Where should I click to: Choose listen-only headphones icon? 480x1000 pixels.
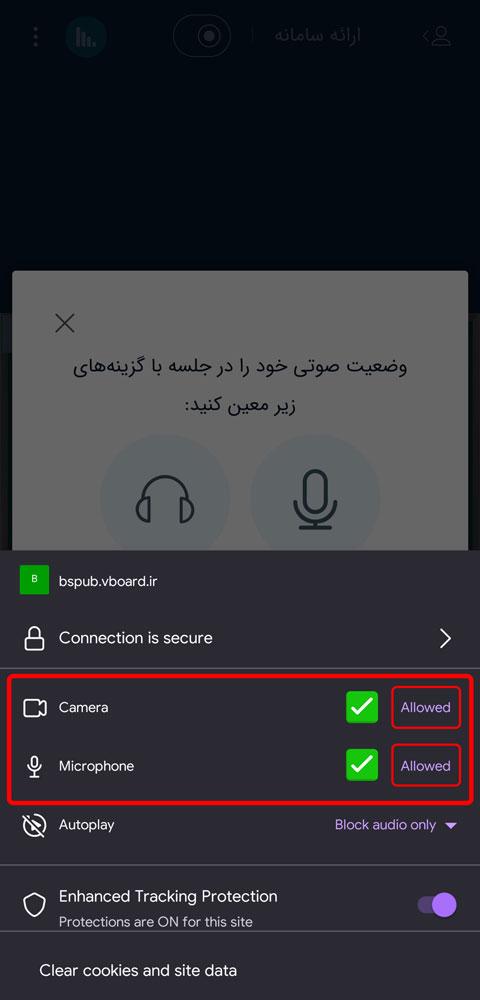click(165, 499)
